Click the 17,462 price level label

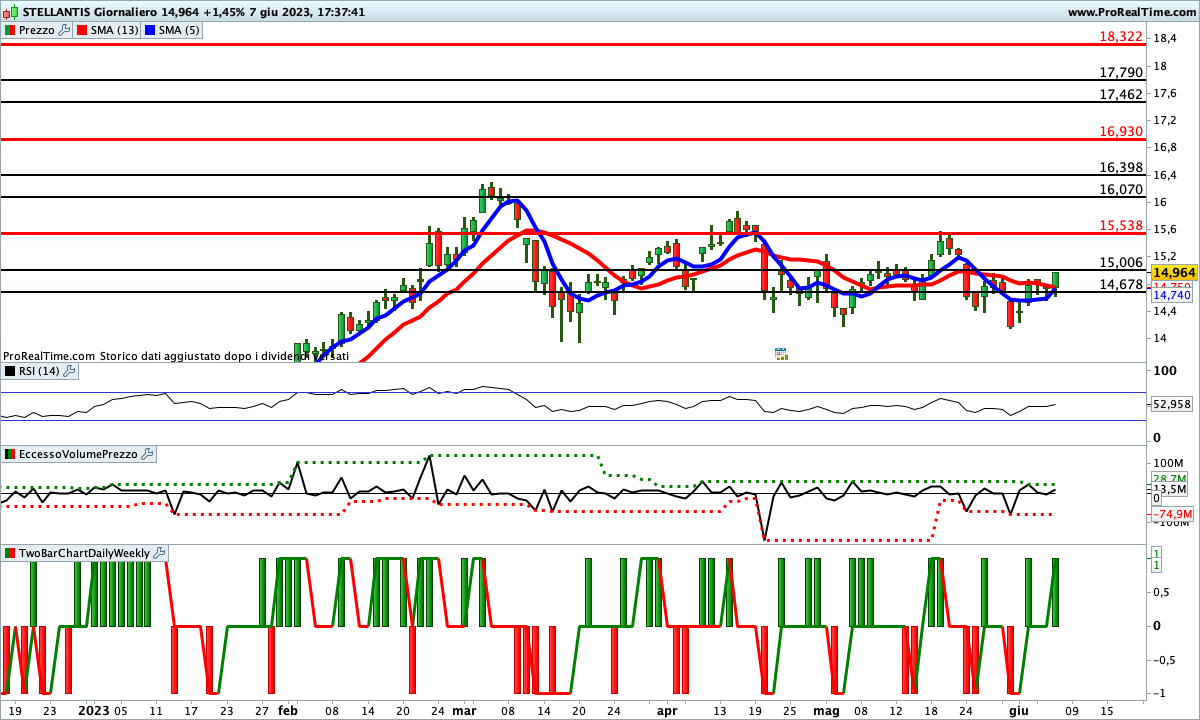tap(1120, 94)
